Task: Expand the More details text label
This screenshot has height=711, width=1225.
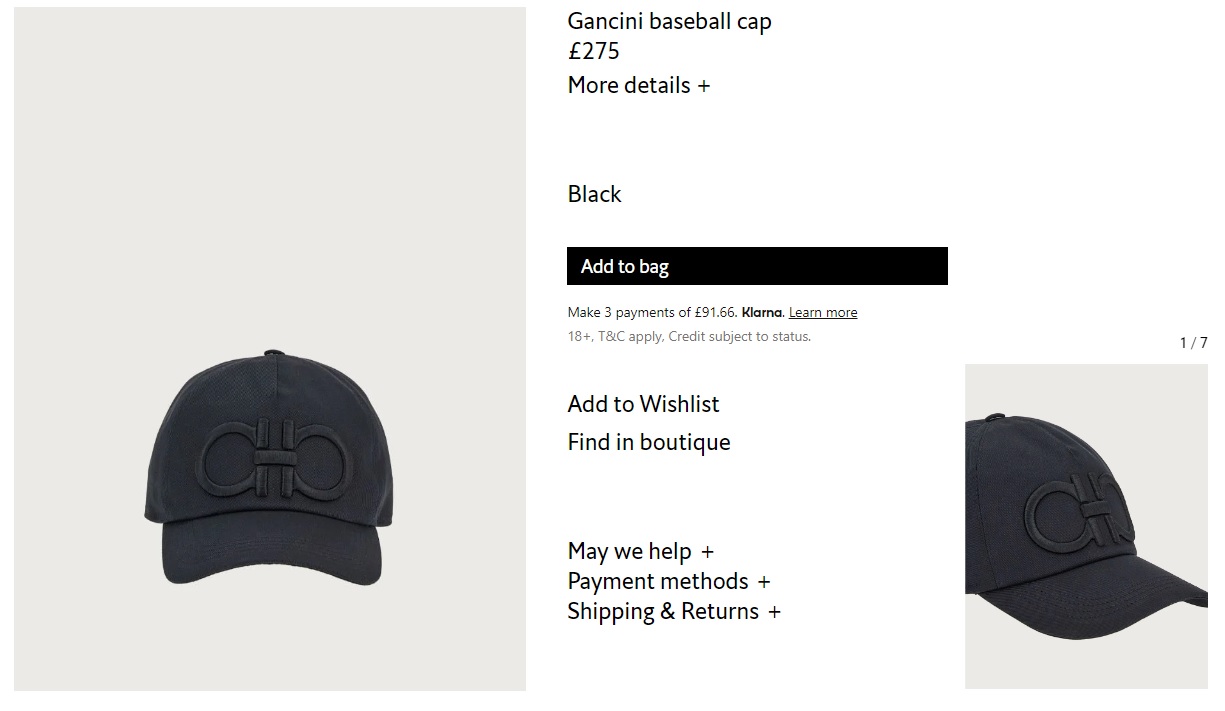Action: point(629,86)
